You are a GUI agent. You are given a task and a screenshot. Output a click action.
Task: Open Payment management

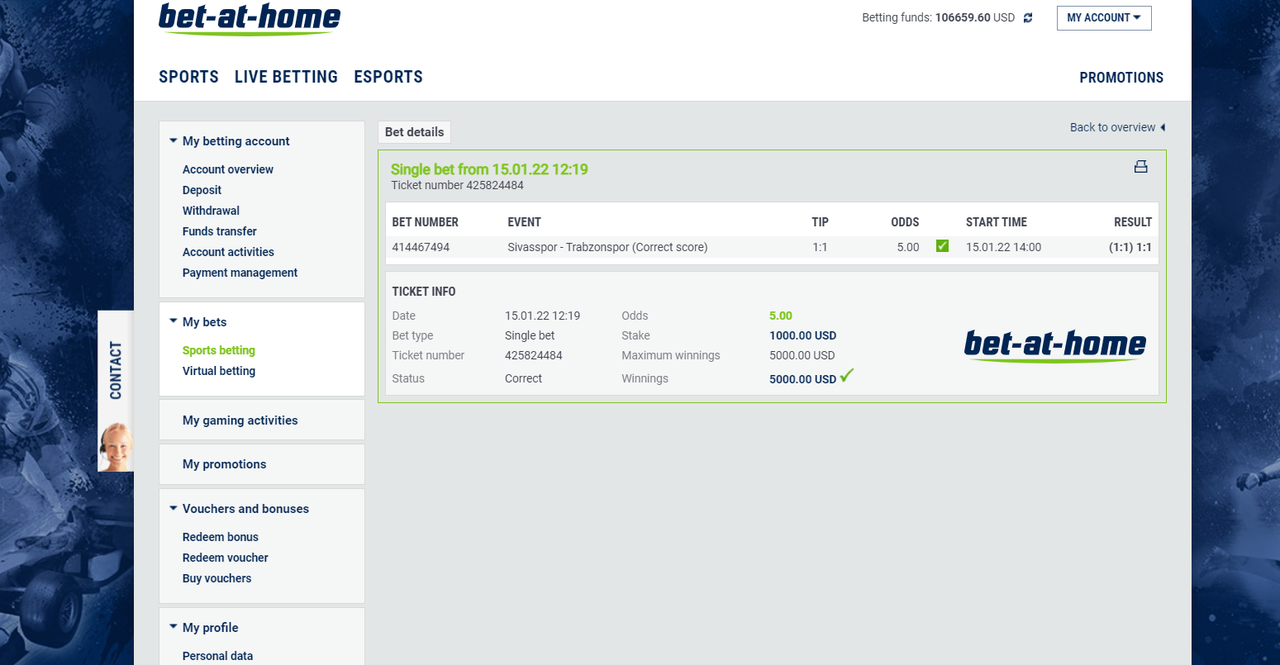(x=240, y=273)
